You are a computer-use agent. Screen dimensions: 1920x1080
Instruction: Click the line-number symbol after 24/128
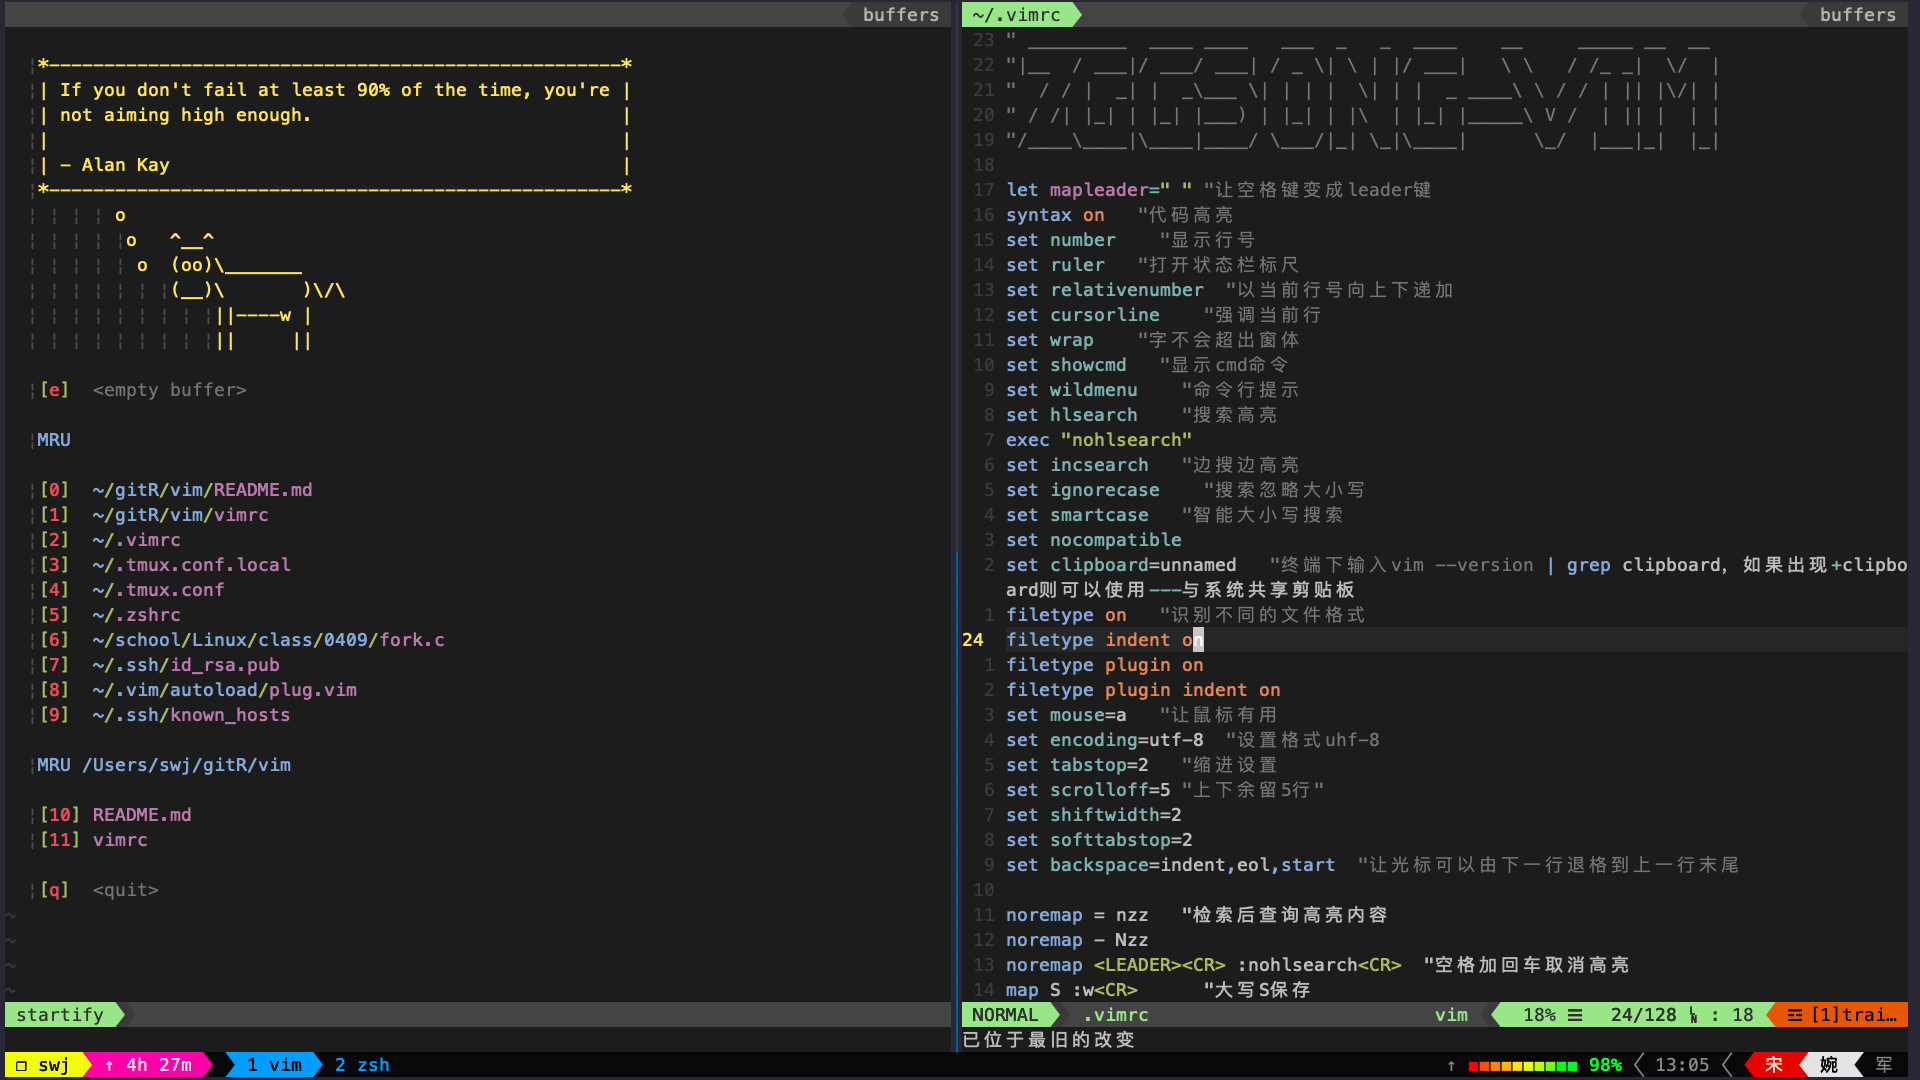tap(1693, 1015)
